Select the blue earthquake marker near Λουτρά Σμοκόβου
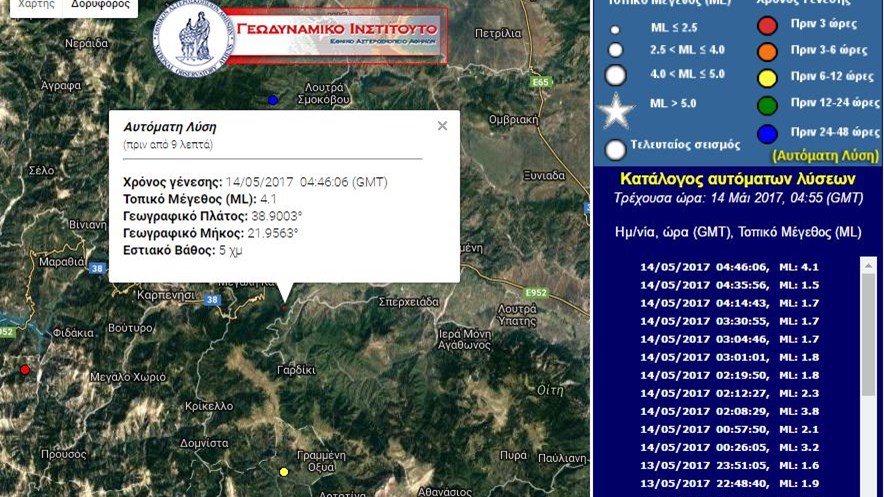The height and width of the screenshot is (497, 884). pyautogui.click(x=273, y=100)
